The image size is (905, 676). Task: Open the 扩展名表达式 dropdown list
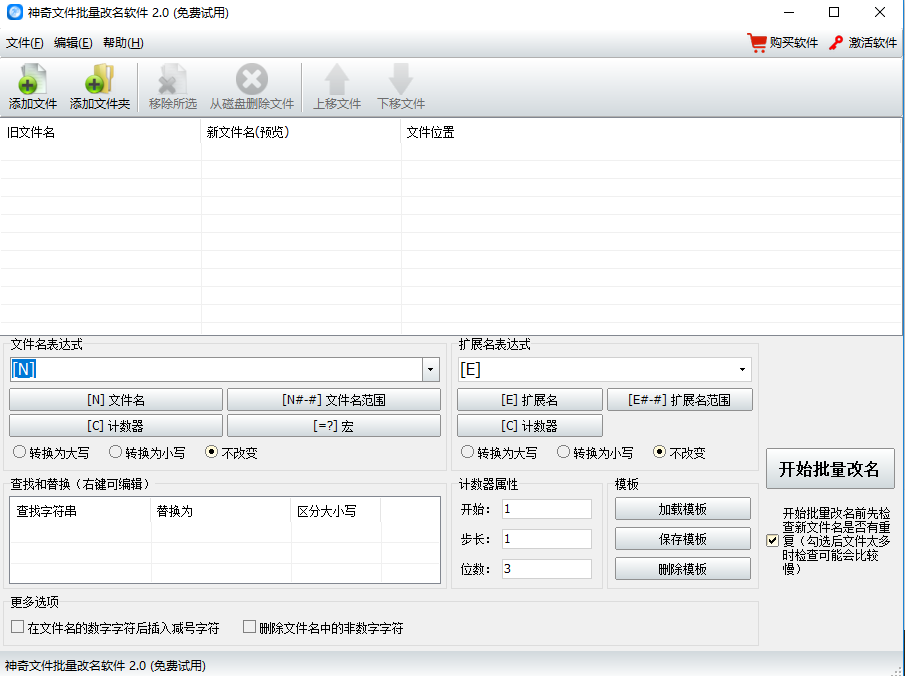click(743, 369)
